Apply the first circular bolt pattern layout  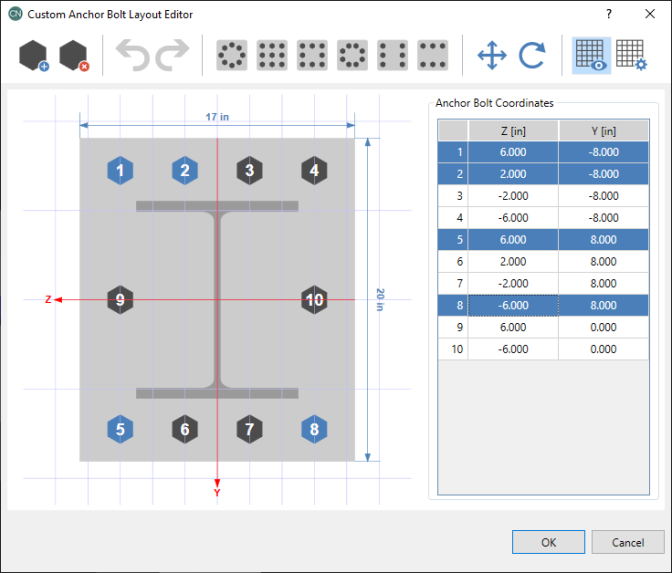[232, 56]
